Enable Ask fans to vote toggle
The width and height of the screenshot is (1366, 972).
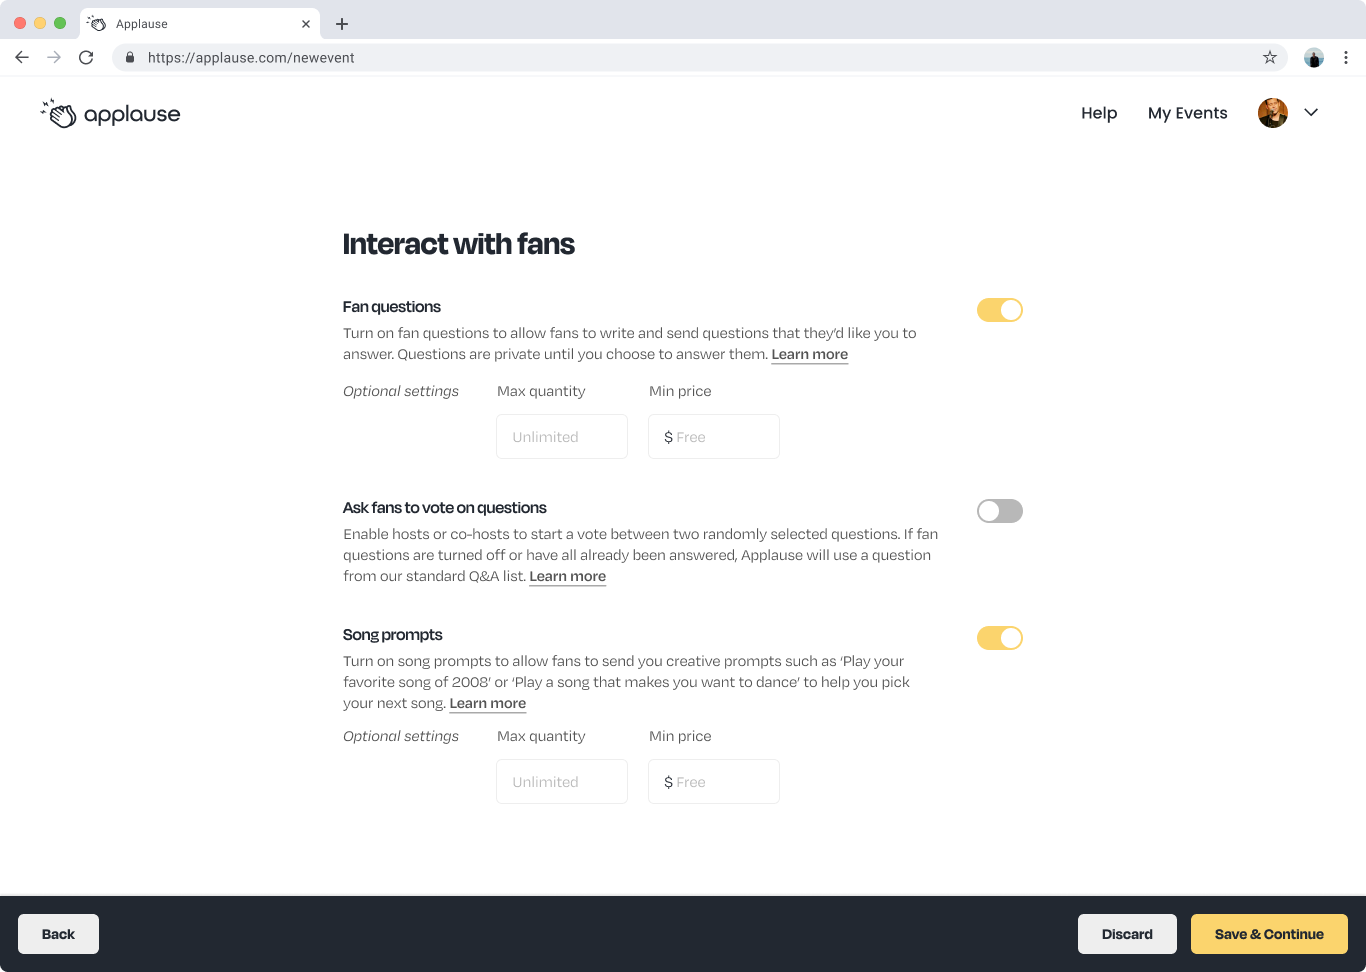click(x=1000, y=511)
